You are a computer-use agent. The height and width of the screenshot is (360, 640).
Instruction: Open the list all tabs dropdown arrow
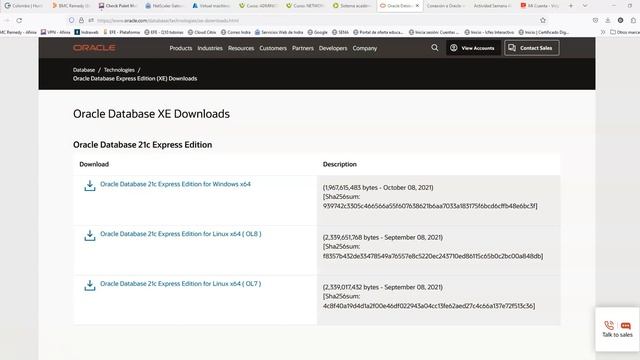click(585, 6)
